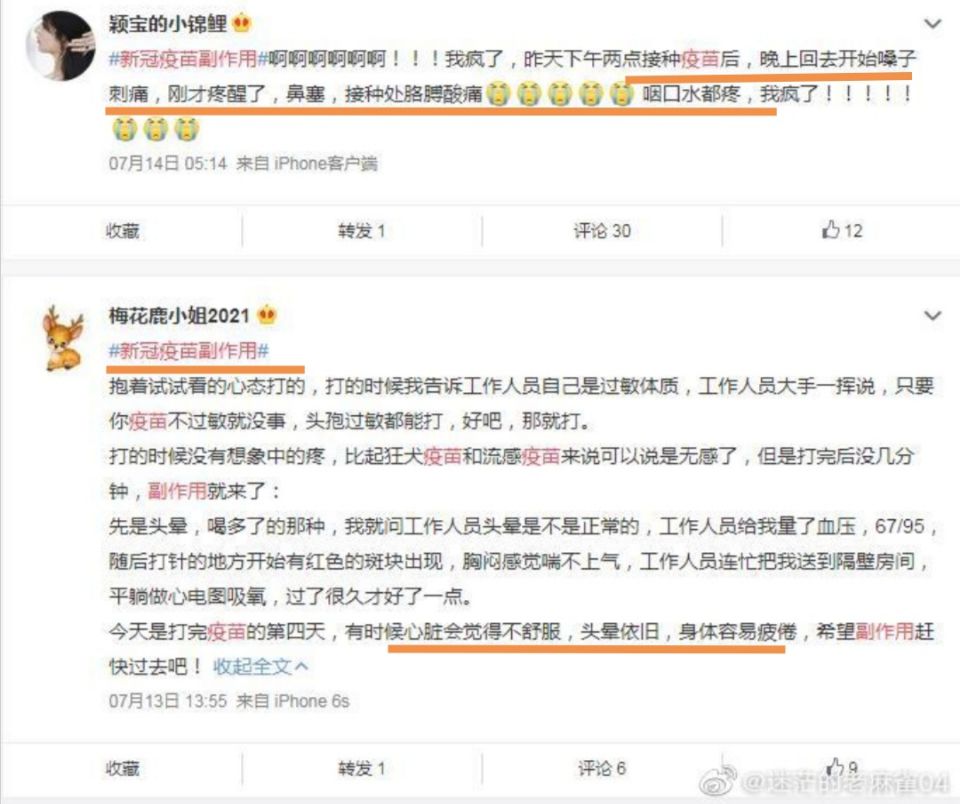Click 收藏 on the first post
960x804 pixels.
pyautogui.click(x=122, y=231)
